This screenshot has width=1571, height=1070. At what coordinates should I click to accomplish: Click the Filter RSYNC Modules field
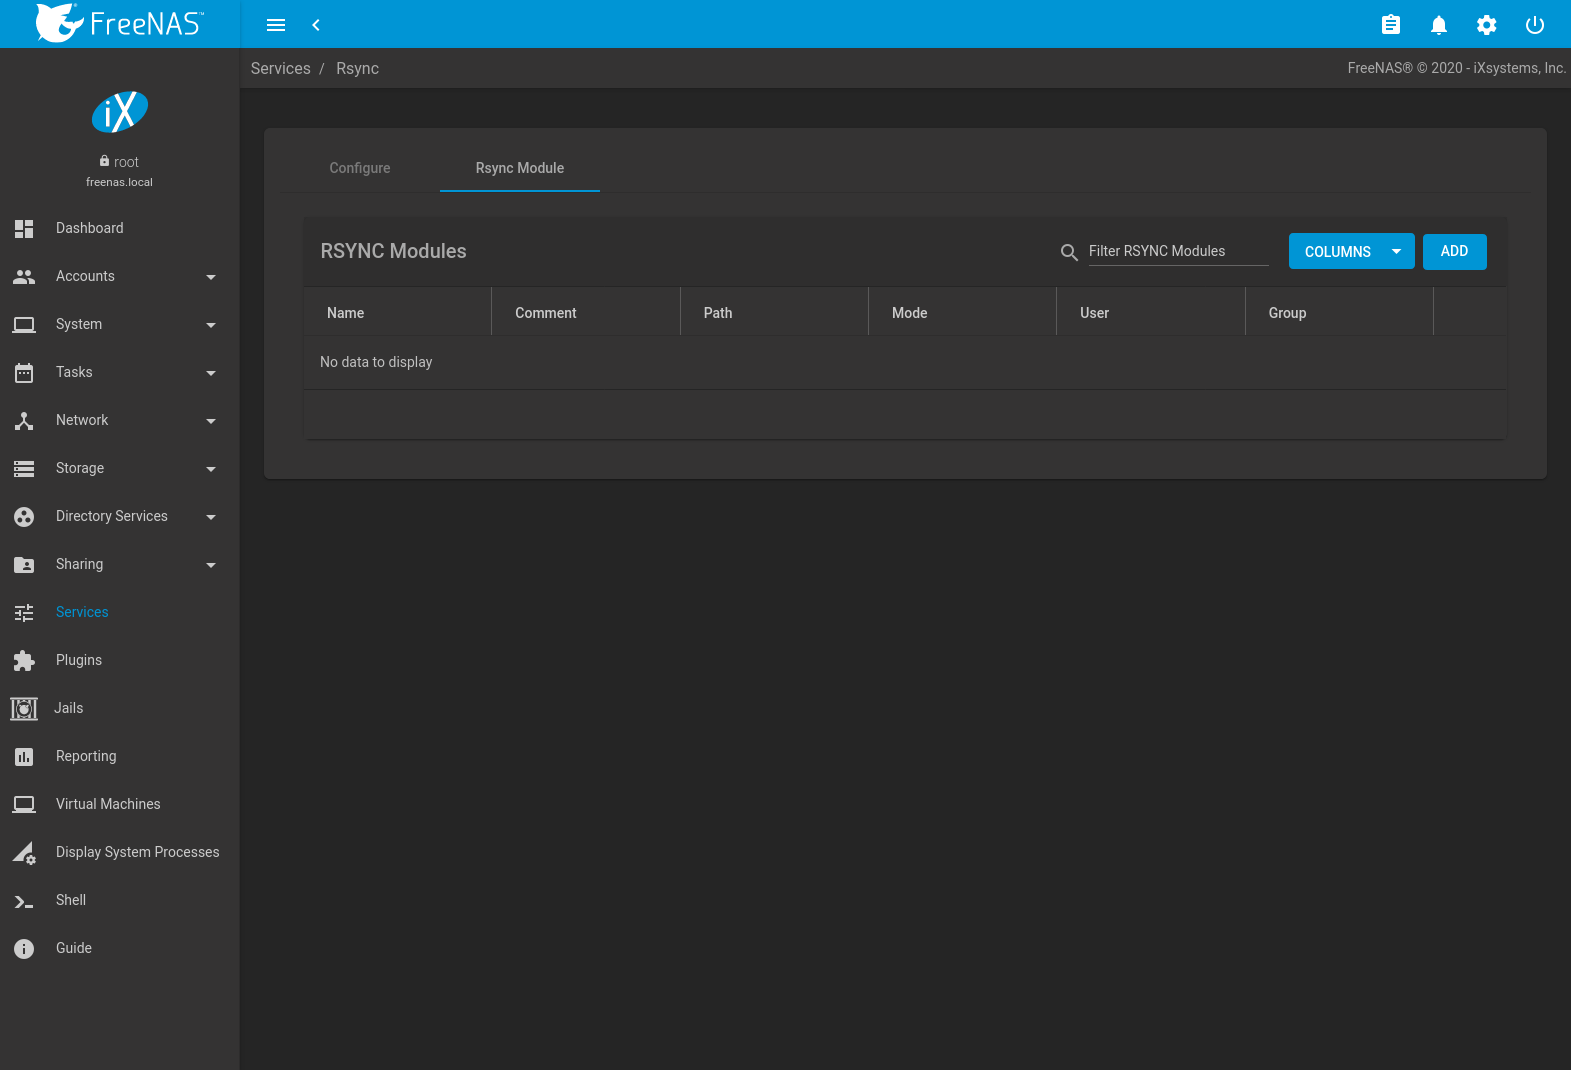1177,251
